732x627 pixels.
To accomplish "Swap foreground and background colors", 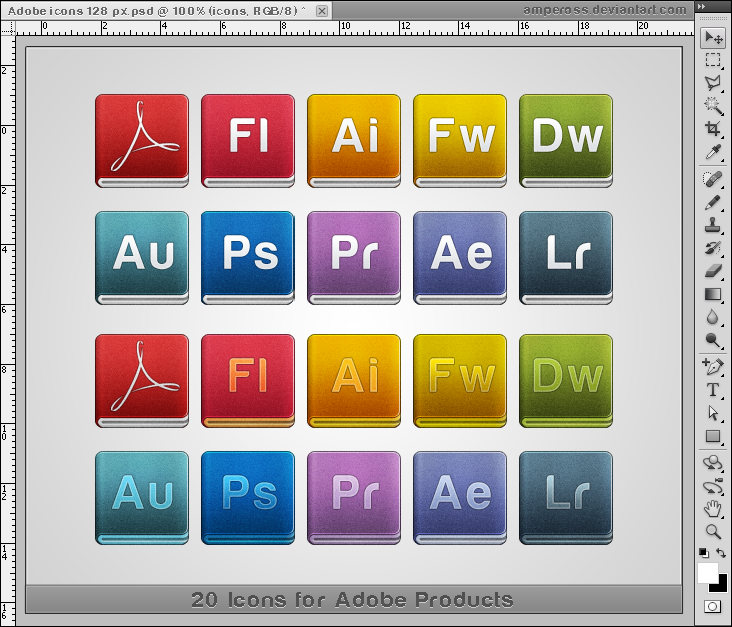I will (x=721, y=553).
